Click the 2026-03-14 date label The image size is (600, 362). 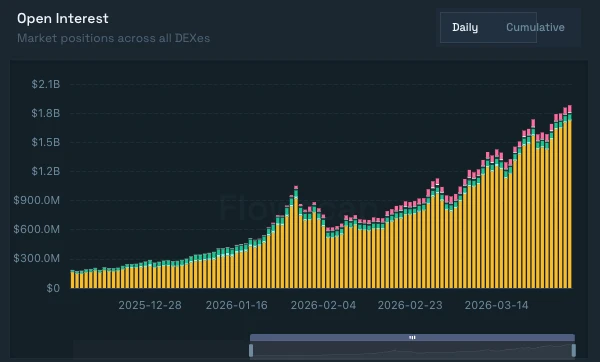496,305
